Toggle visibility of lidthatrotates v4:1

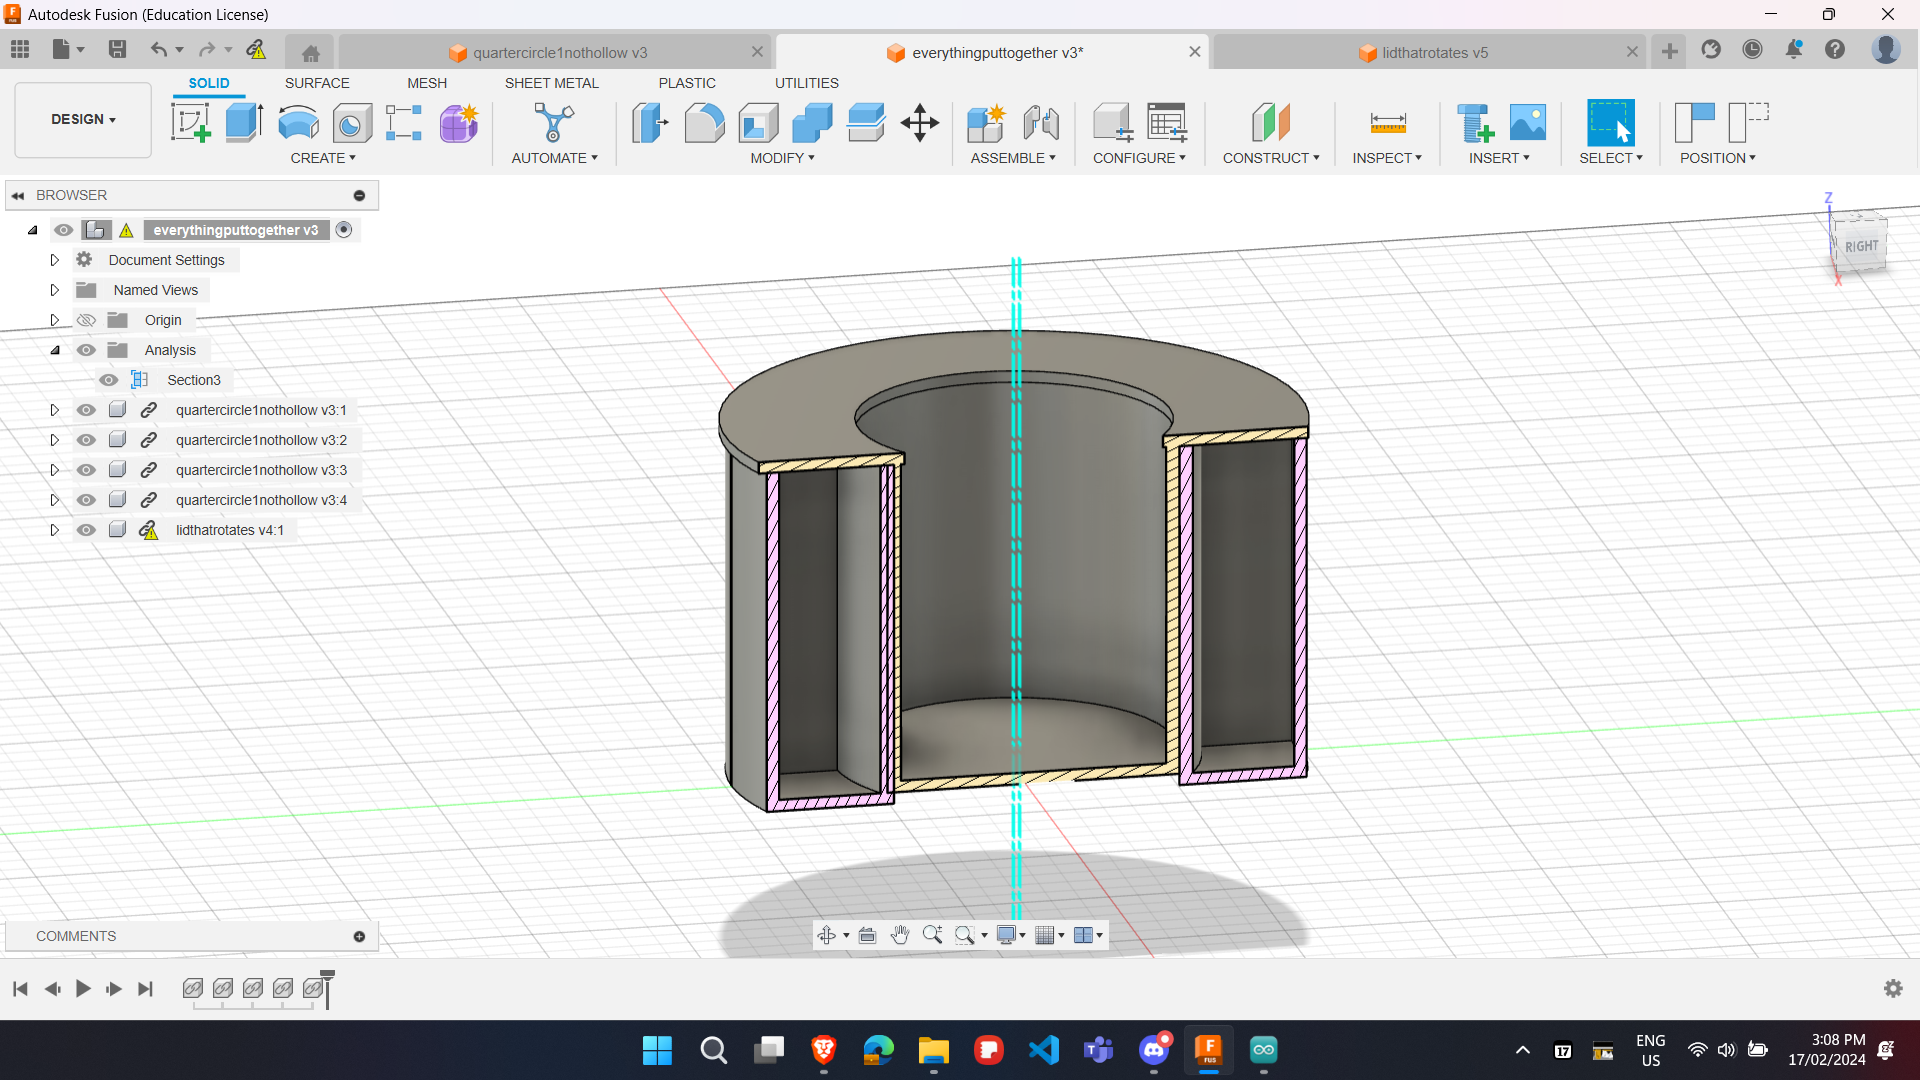tap(87, 530)
